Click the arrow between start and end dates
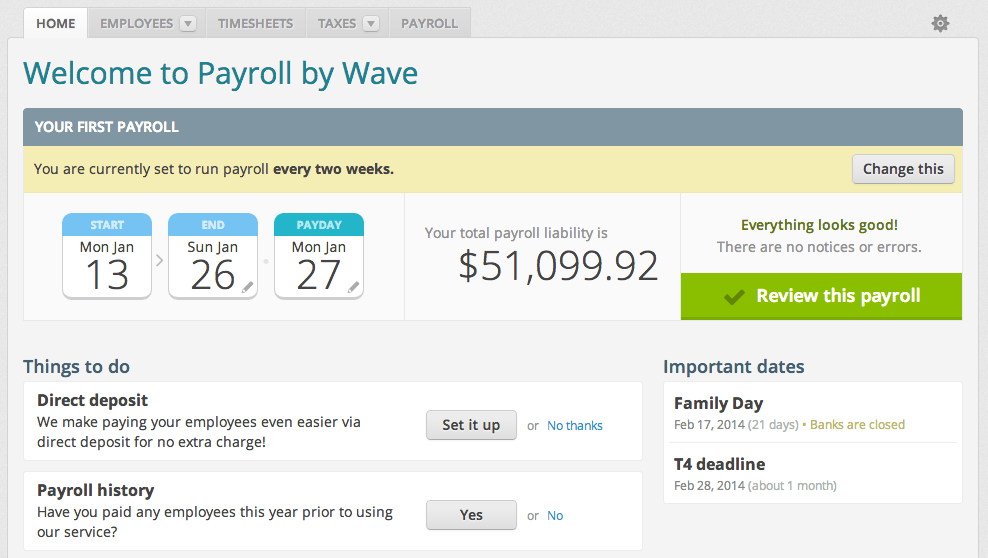988x558 pixels. 159,260
